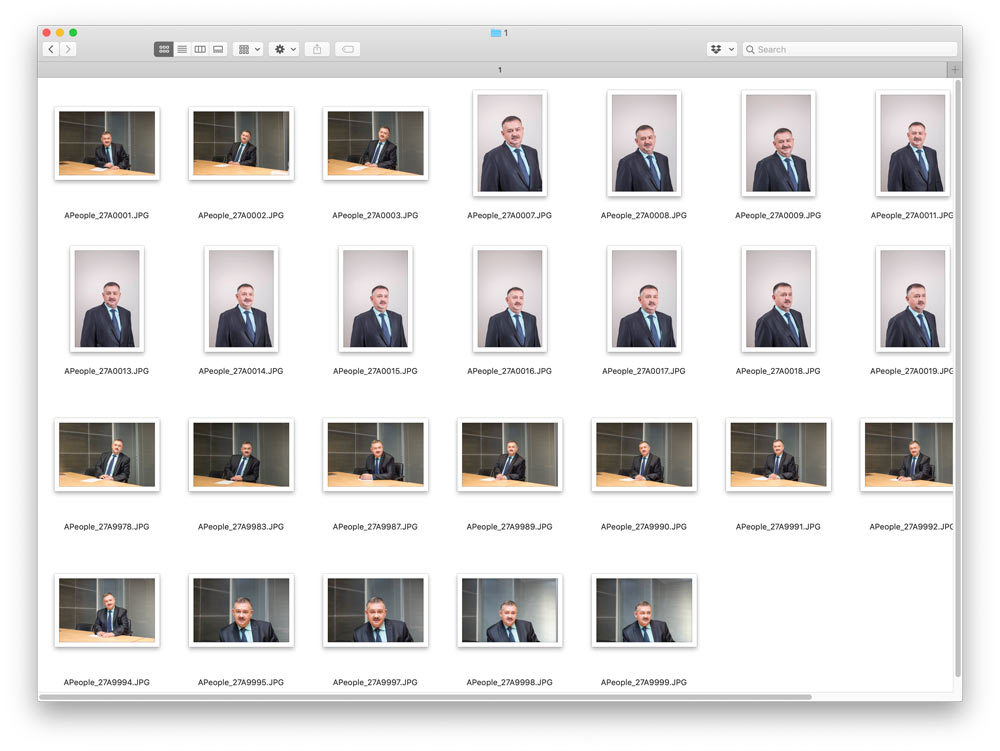Select thumbnail APeople_27A0001.JPG
The image size is (1000, 751).
106,144
